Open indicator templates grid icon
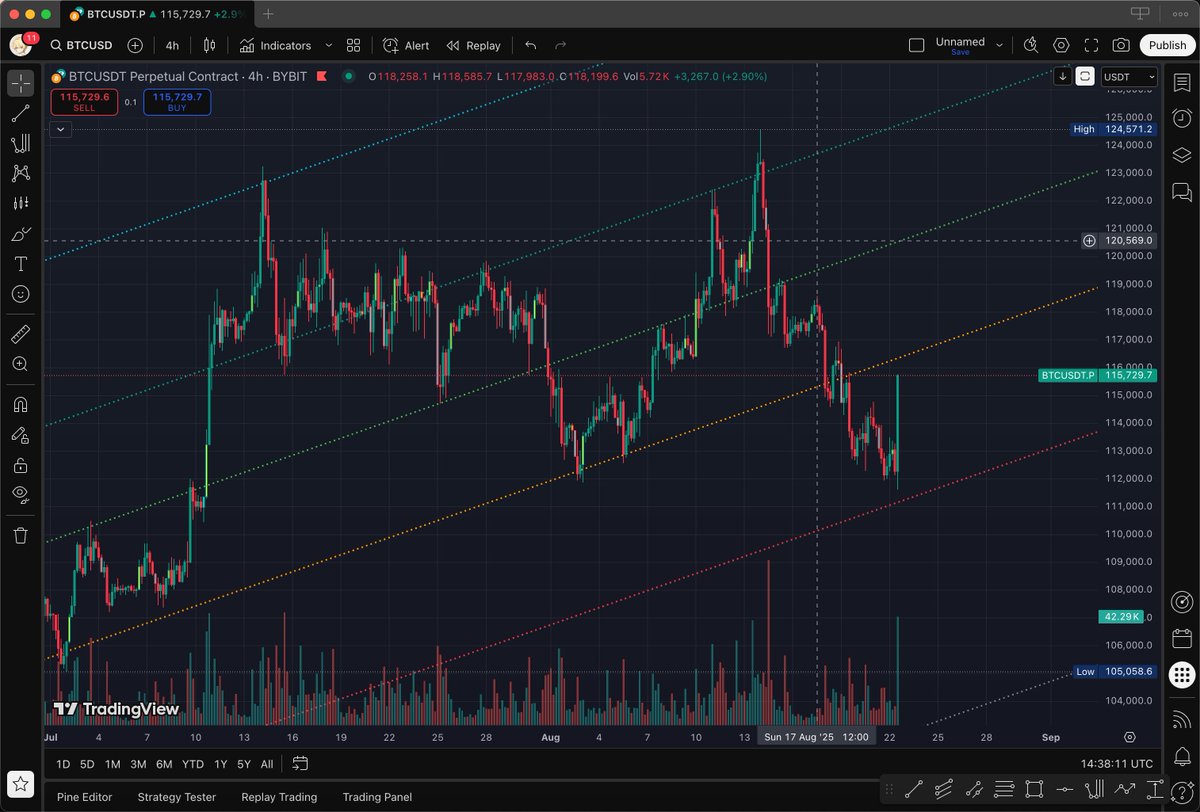The image size is (1200, 812). click(353, 45)
